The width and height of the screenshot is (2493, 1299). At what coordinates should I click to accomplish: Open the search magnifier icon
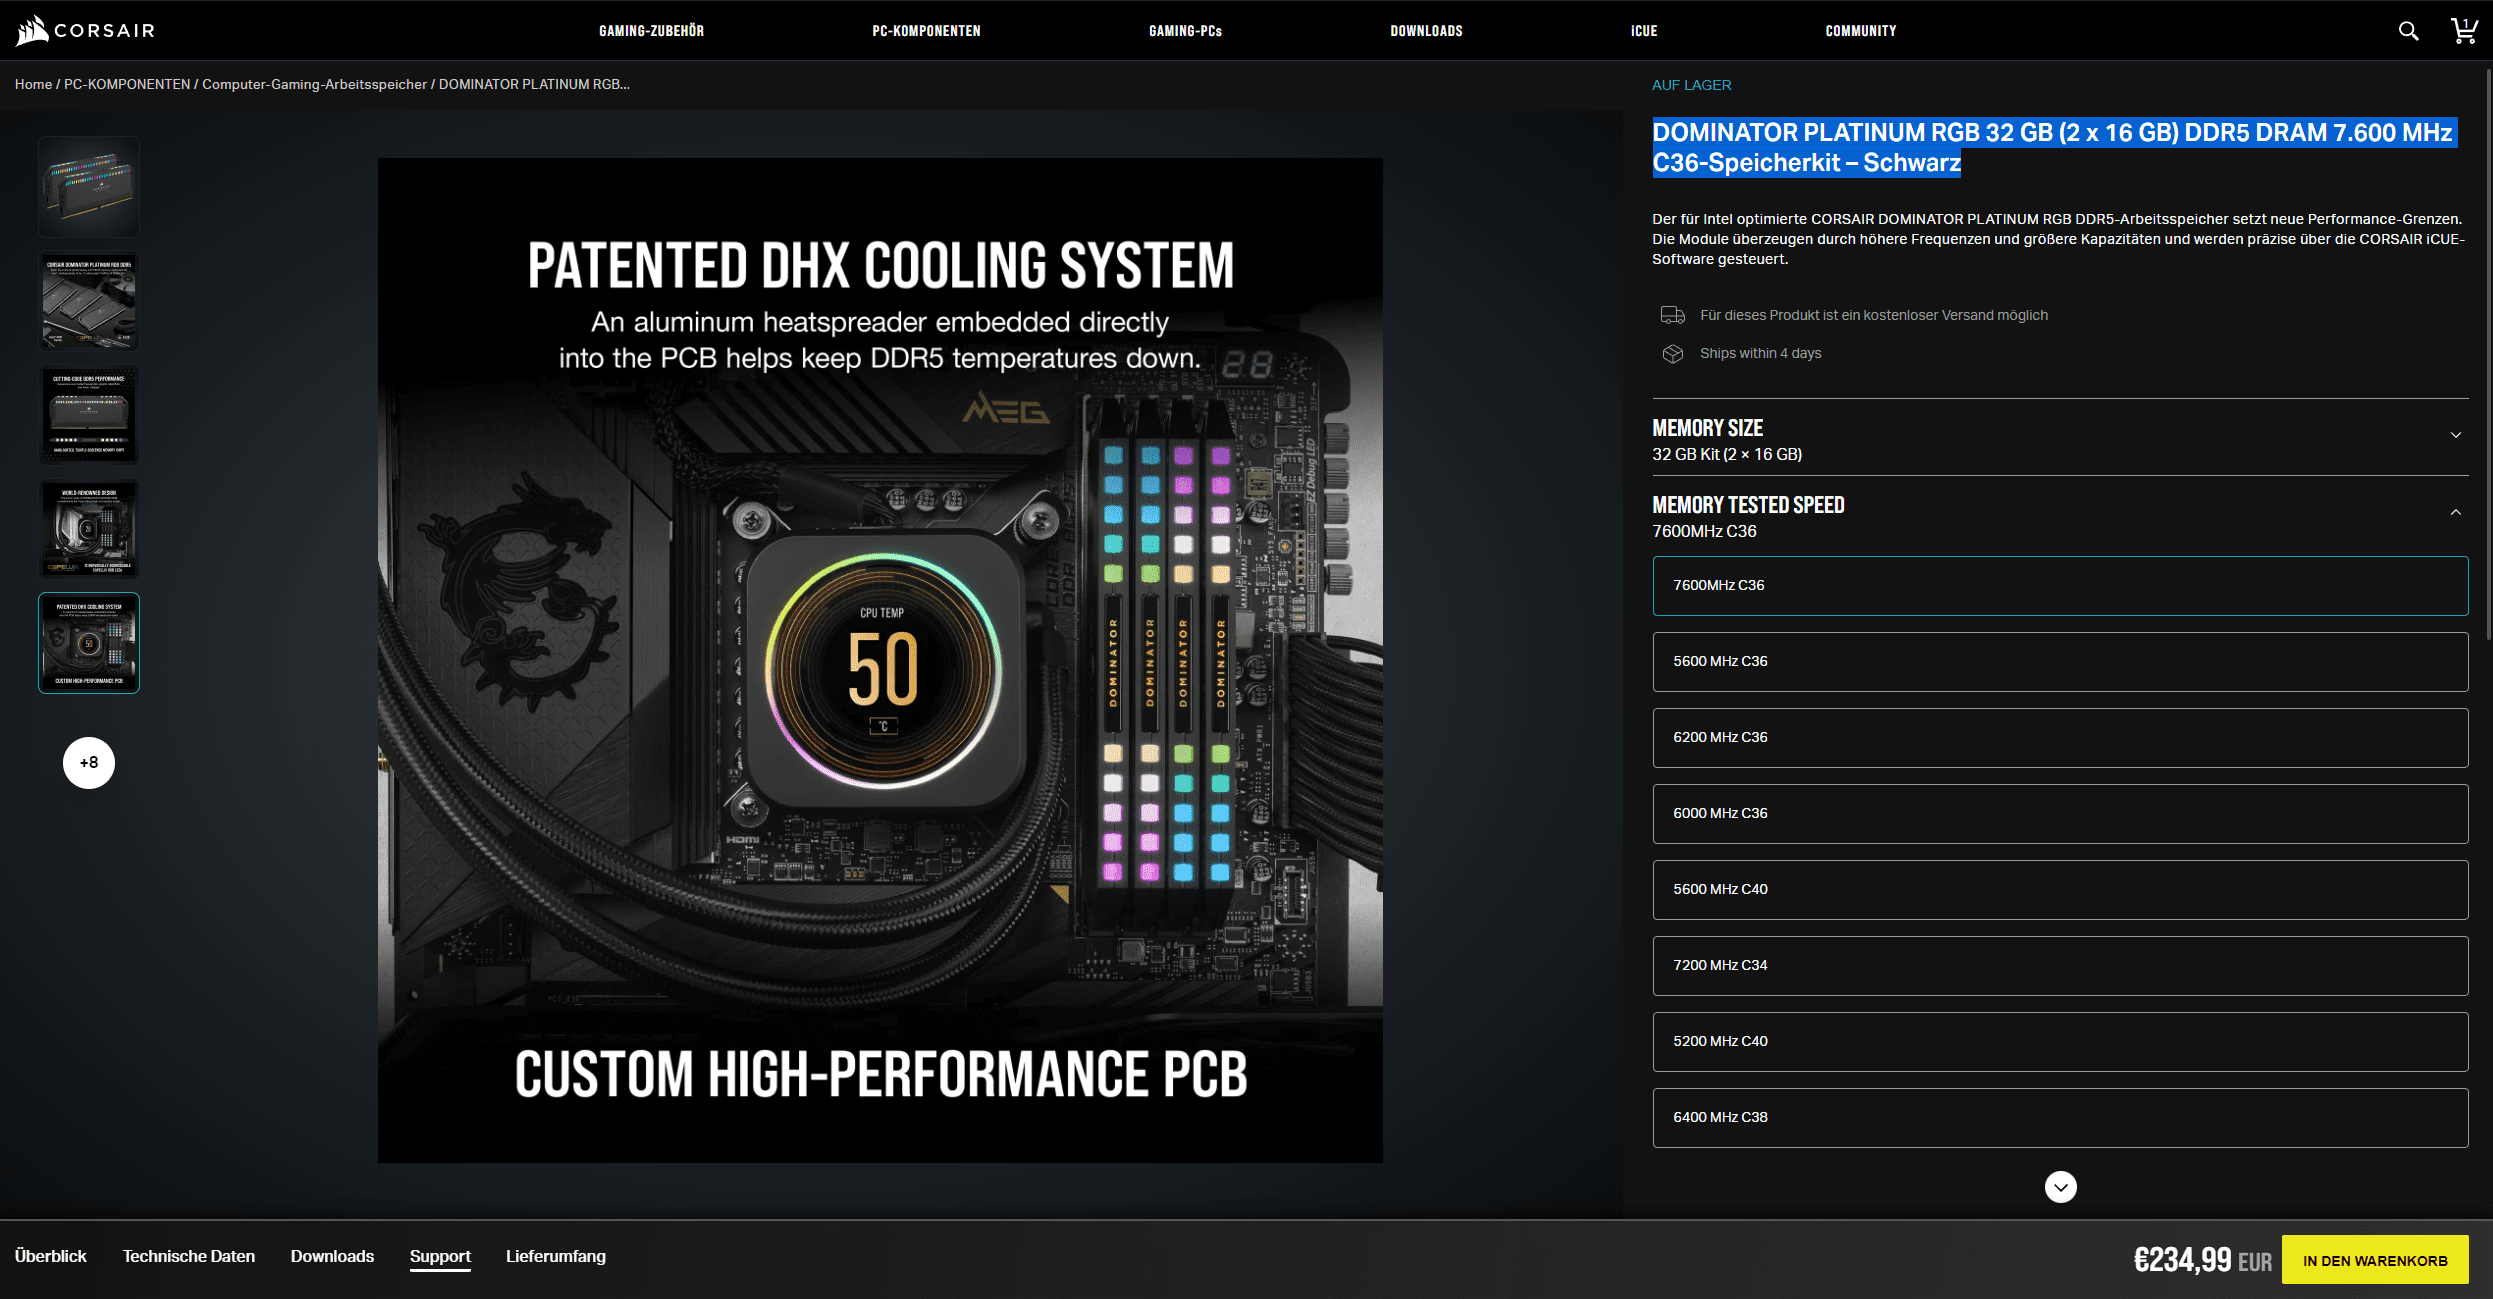coord(2408,31)
